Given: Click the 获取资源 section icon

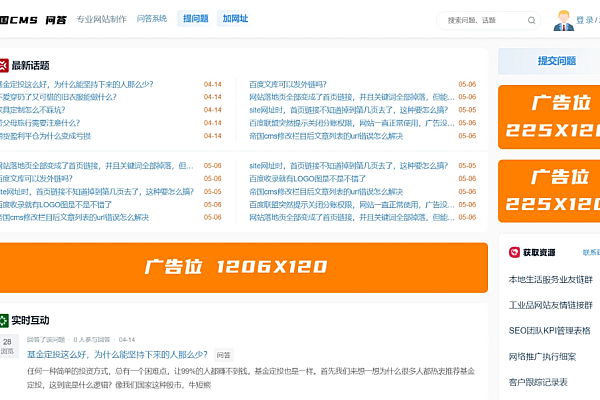Looking at the screenshot, I should click(x=515, y=252).
